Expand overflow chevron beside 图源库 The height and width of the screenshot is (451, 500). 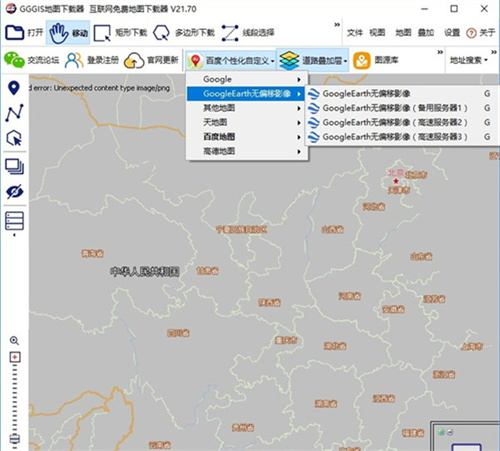click(x=440, y=52)
